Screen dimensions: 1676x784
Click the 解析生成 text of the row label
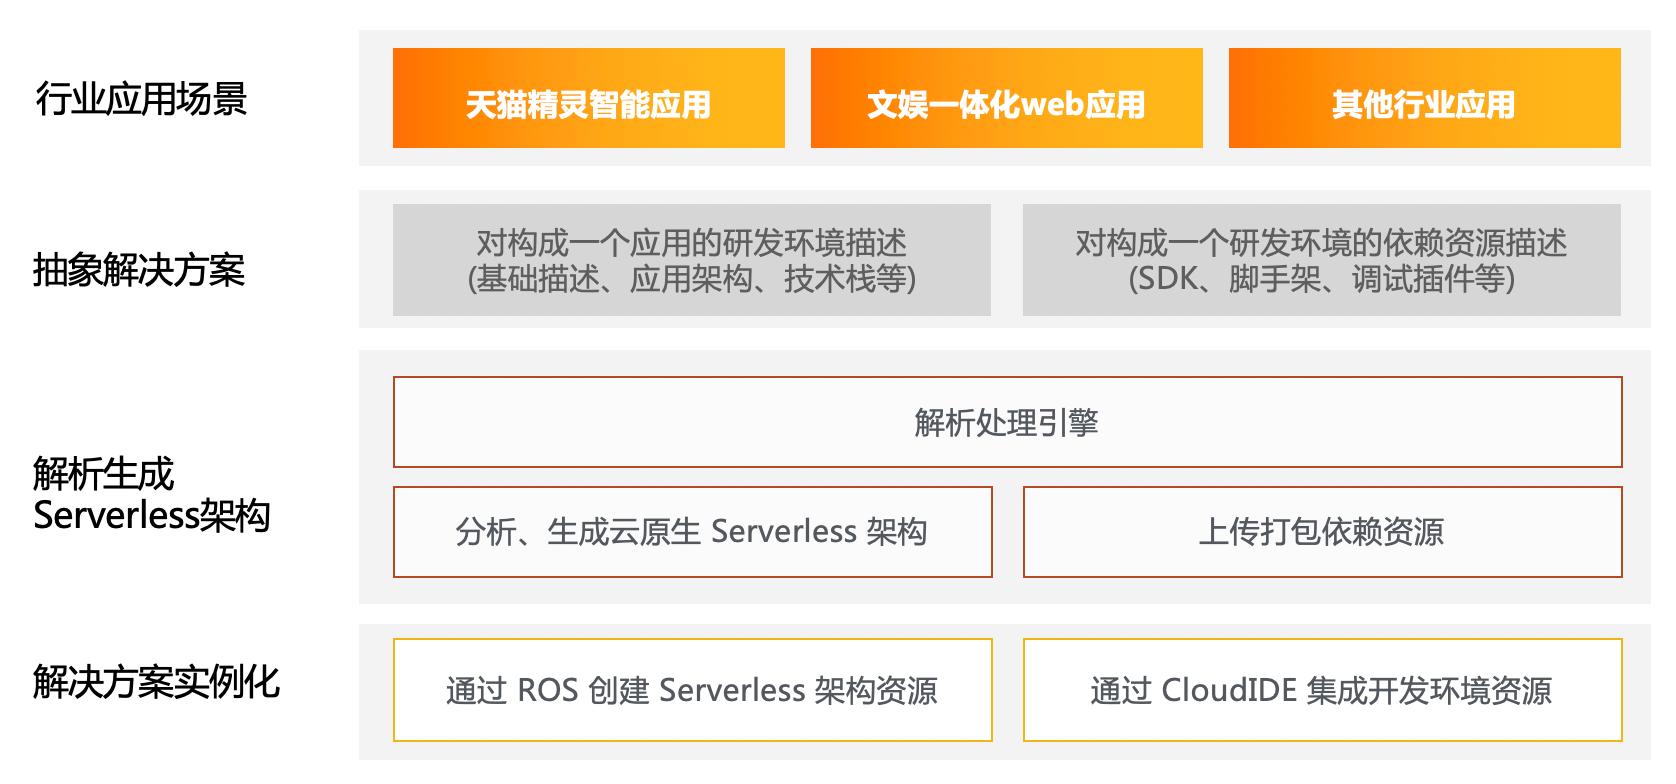(x=104, y=473)
